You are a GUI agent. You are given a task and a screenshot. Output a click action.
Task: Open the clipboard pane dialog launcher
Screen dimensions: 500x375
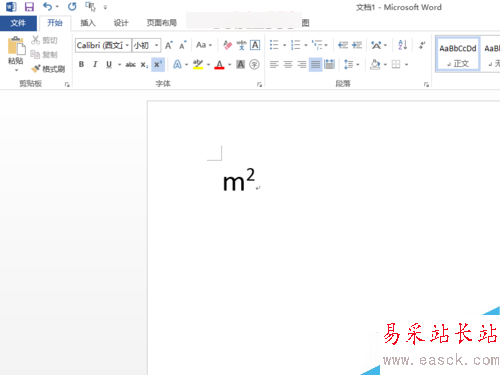point(67,85)
